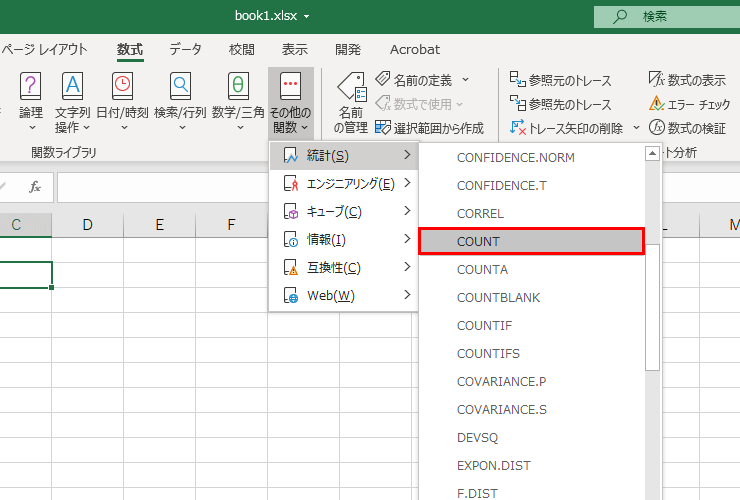The width and height of the screenshot is (740, 500).
Task: Switch to the 数式 formulas tab
Action: 130,49
